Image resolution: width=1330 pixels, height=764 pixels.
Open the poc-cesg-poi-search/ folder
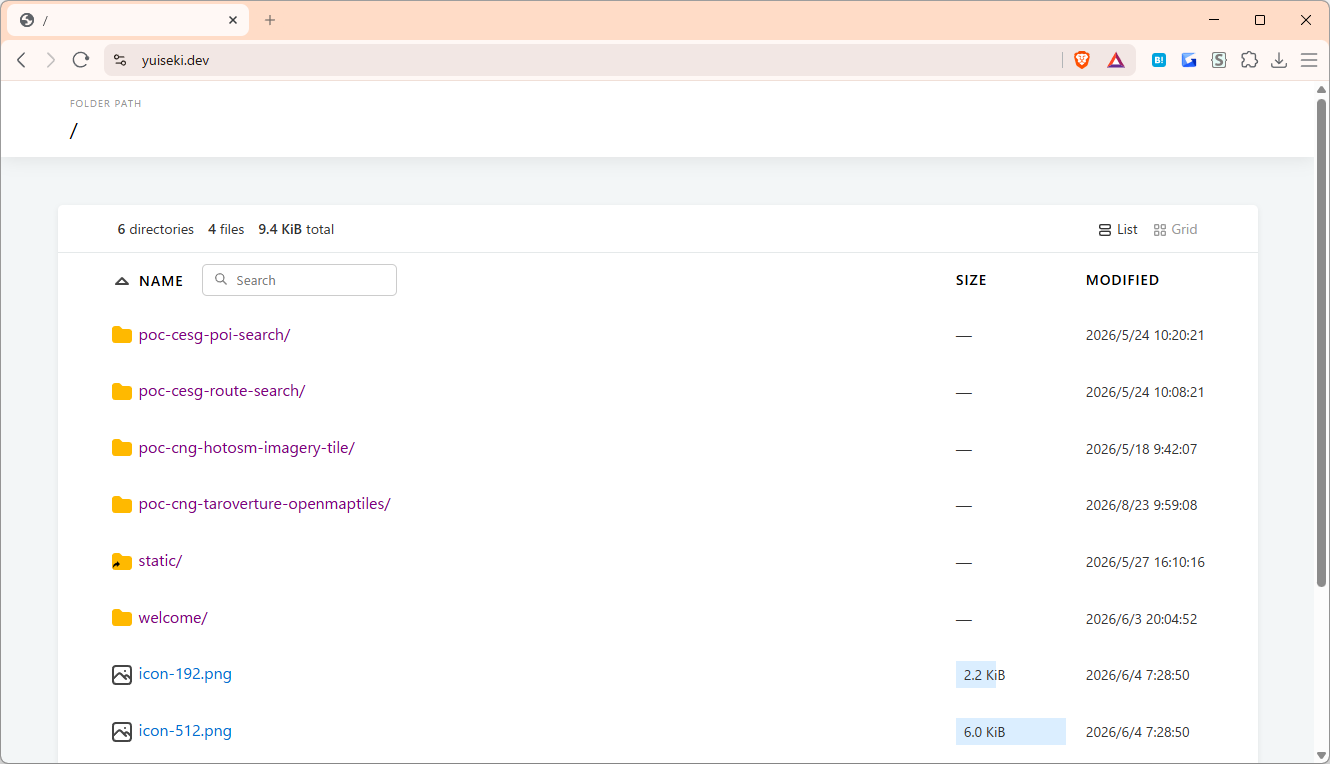point(214,335)
